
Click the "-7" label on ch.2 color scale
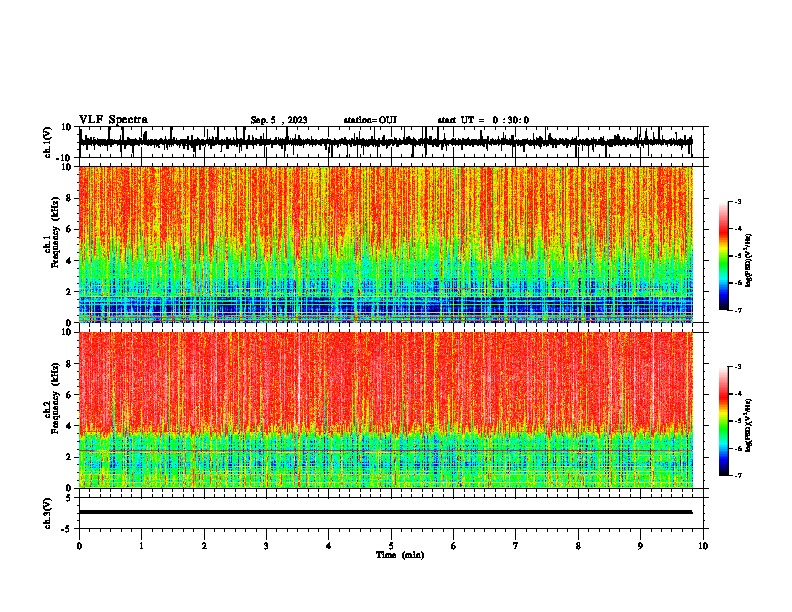click(x=737, y=475)
